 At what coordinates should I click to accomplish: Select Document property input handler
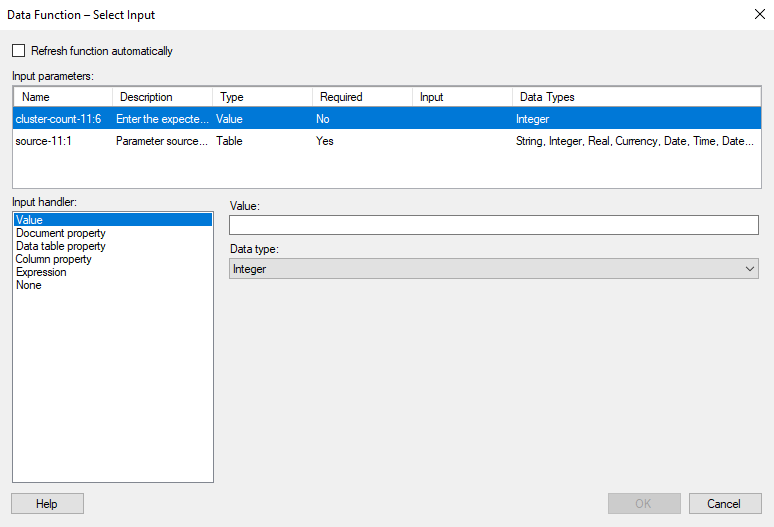coord(113,233)
